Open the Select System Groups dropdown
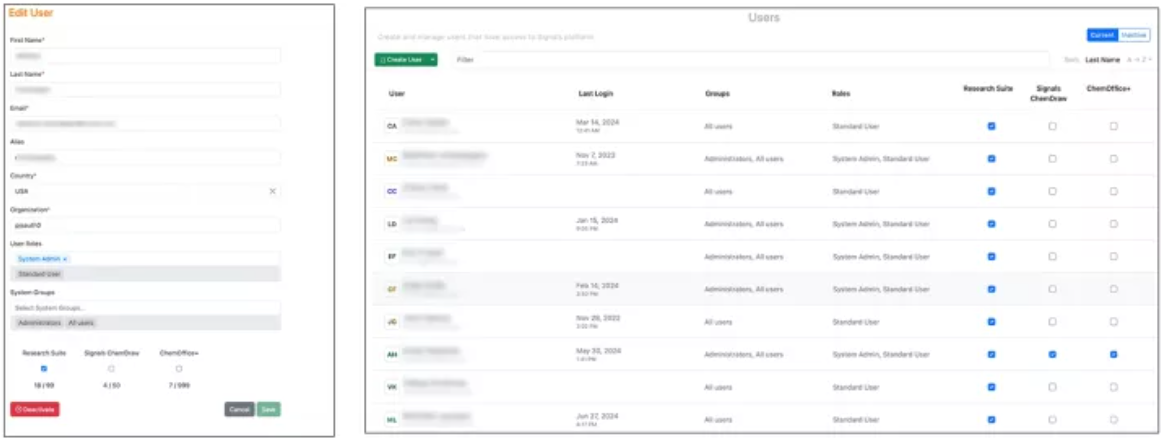This screenshot has width=1164, height=438. point(145,308)
